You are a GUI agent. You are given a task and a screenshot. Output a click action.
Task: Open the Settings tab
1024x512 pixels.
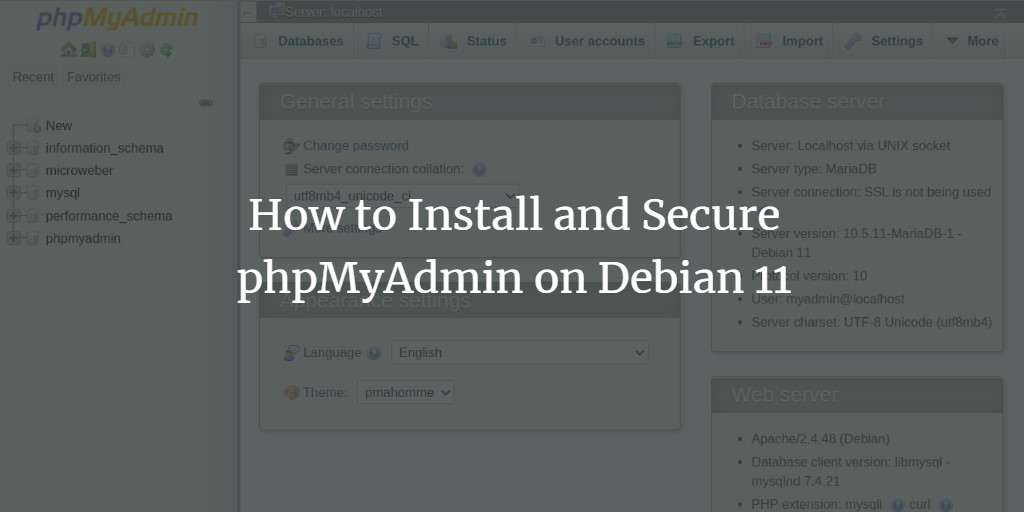tap(884, 41)
